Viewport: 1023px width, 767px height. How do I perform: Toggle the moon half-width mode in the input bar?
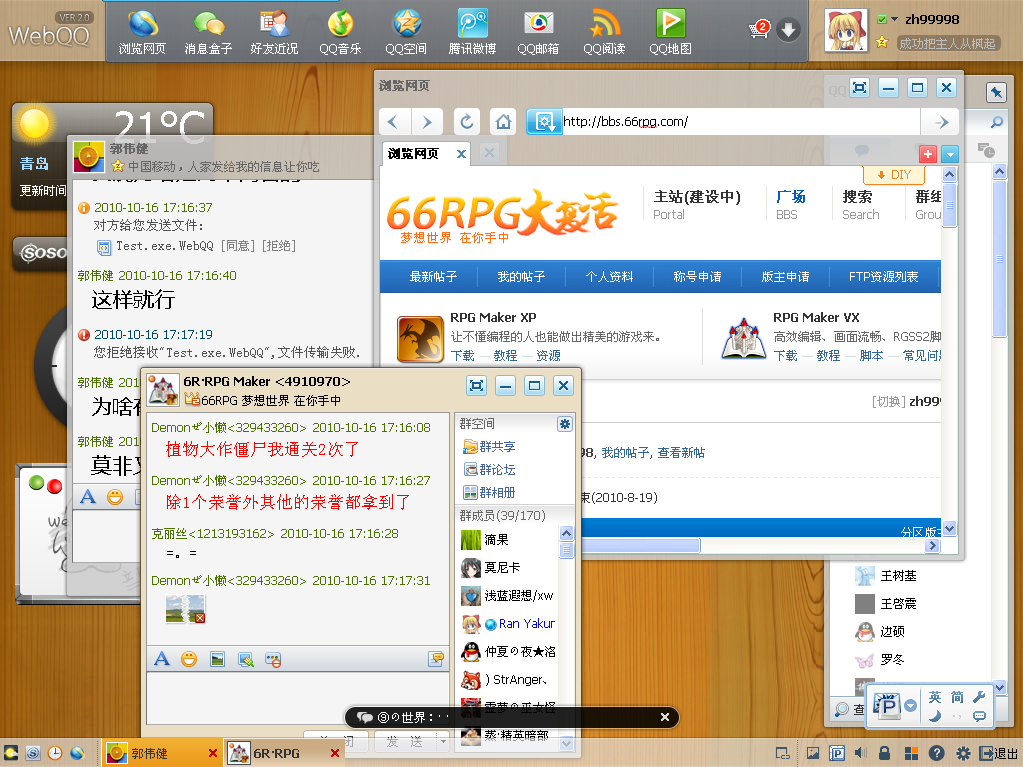(x=935, y=716)
